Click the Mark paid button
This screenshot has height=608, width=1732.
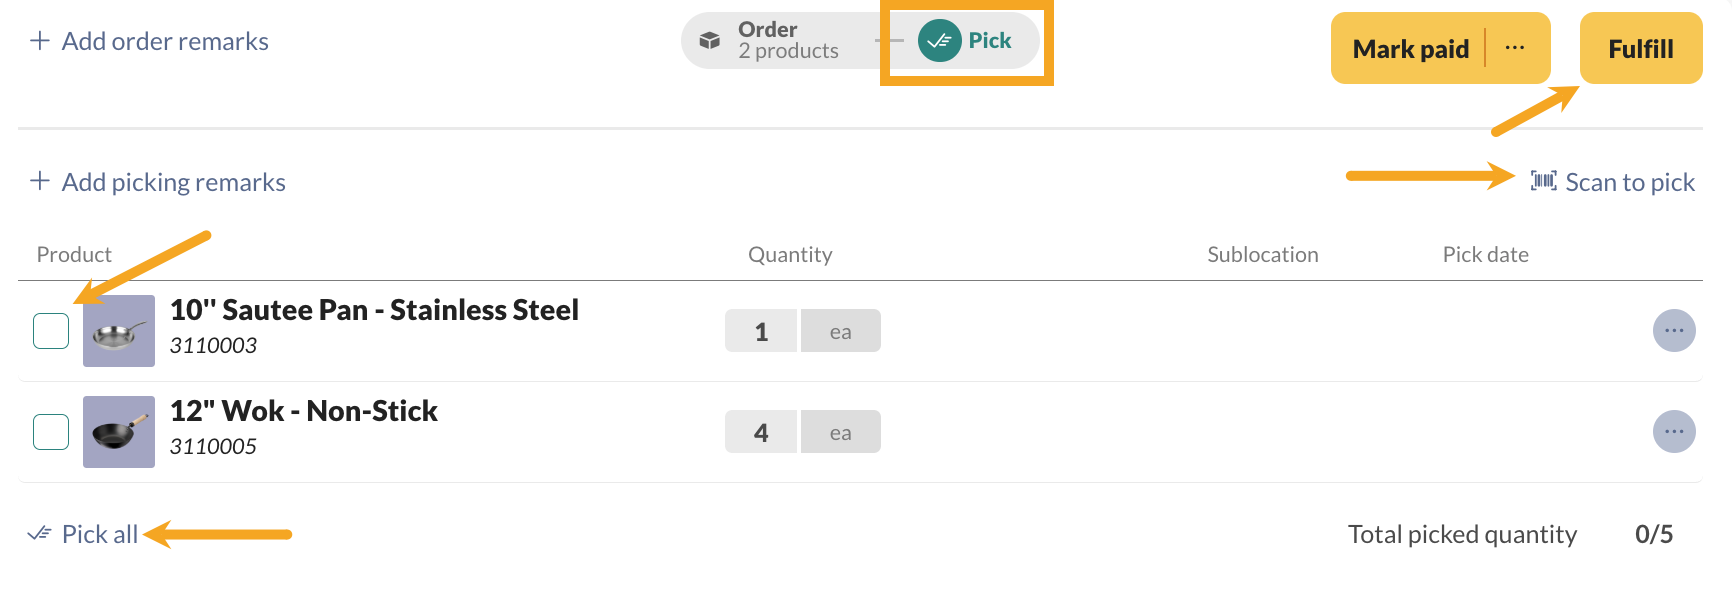[x=1409, y=47]
